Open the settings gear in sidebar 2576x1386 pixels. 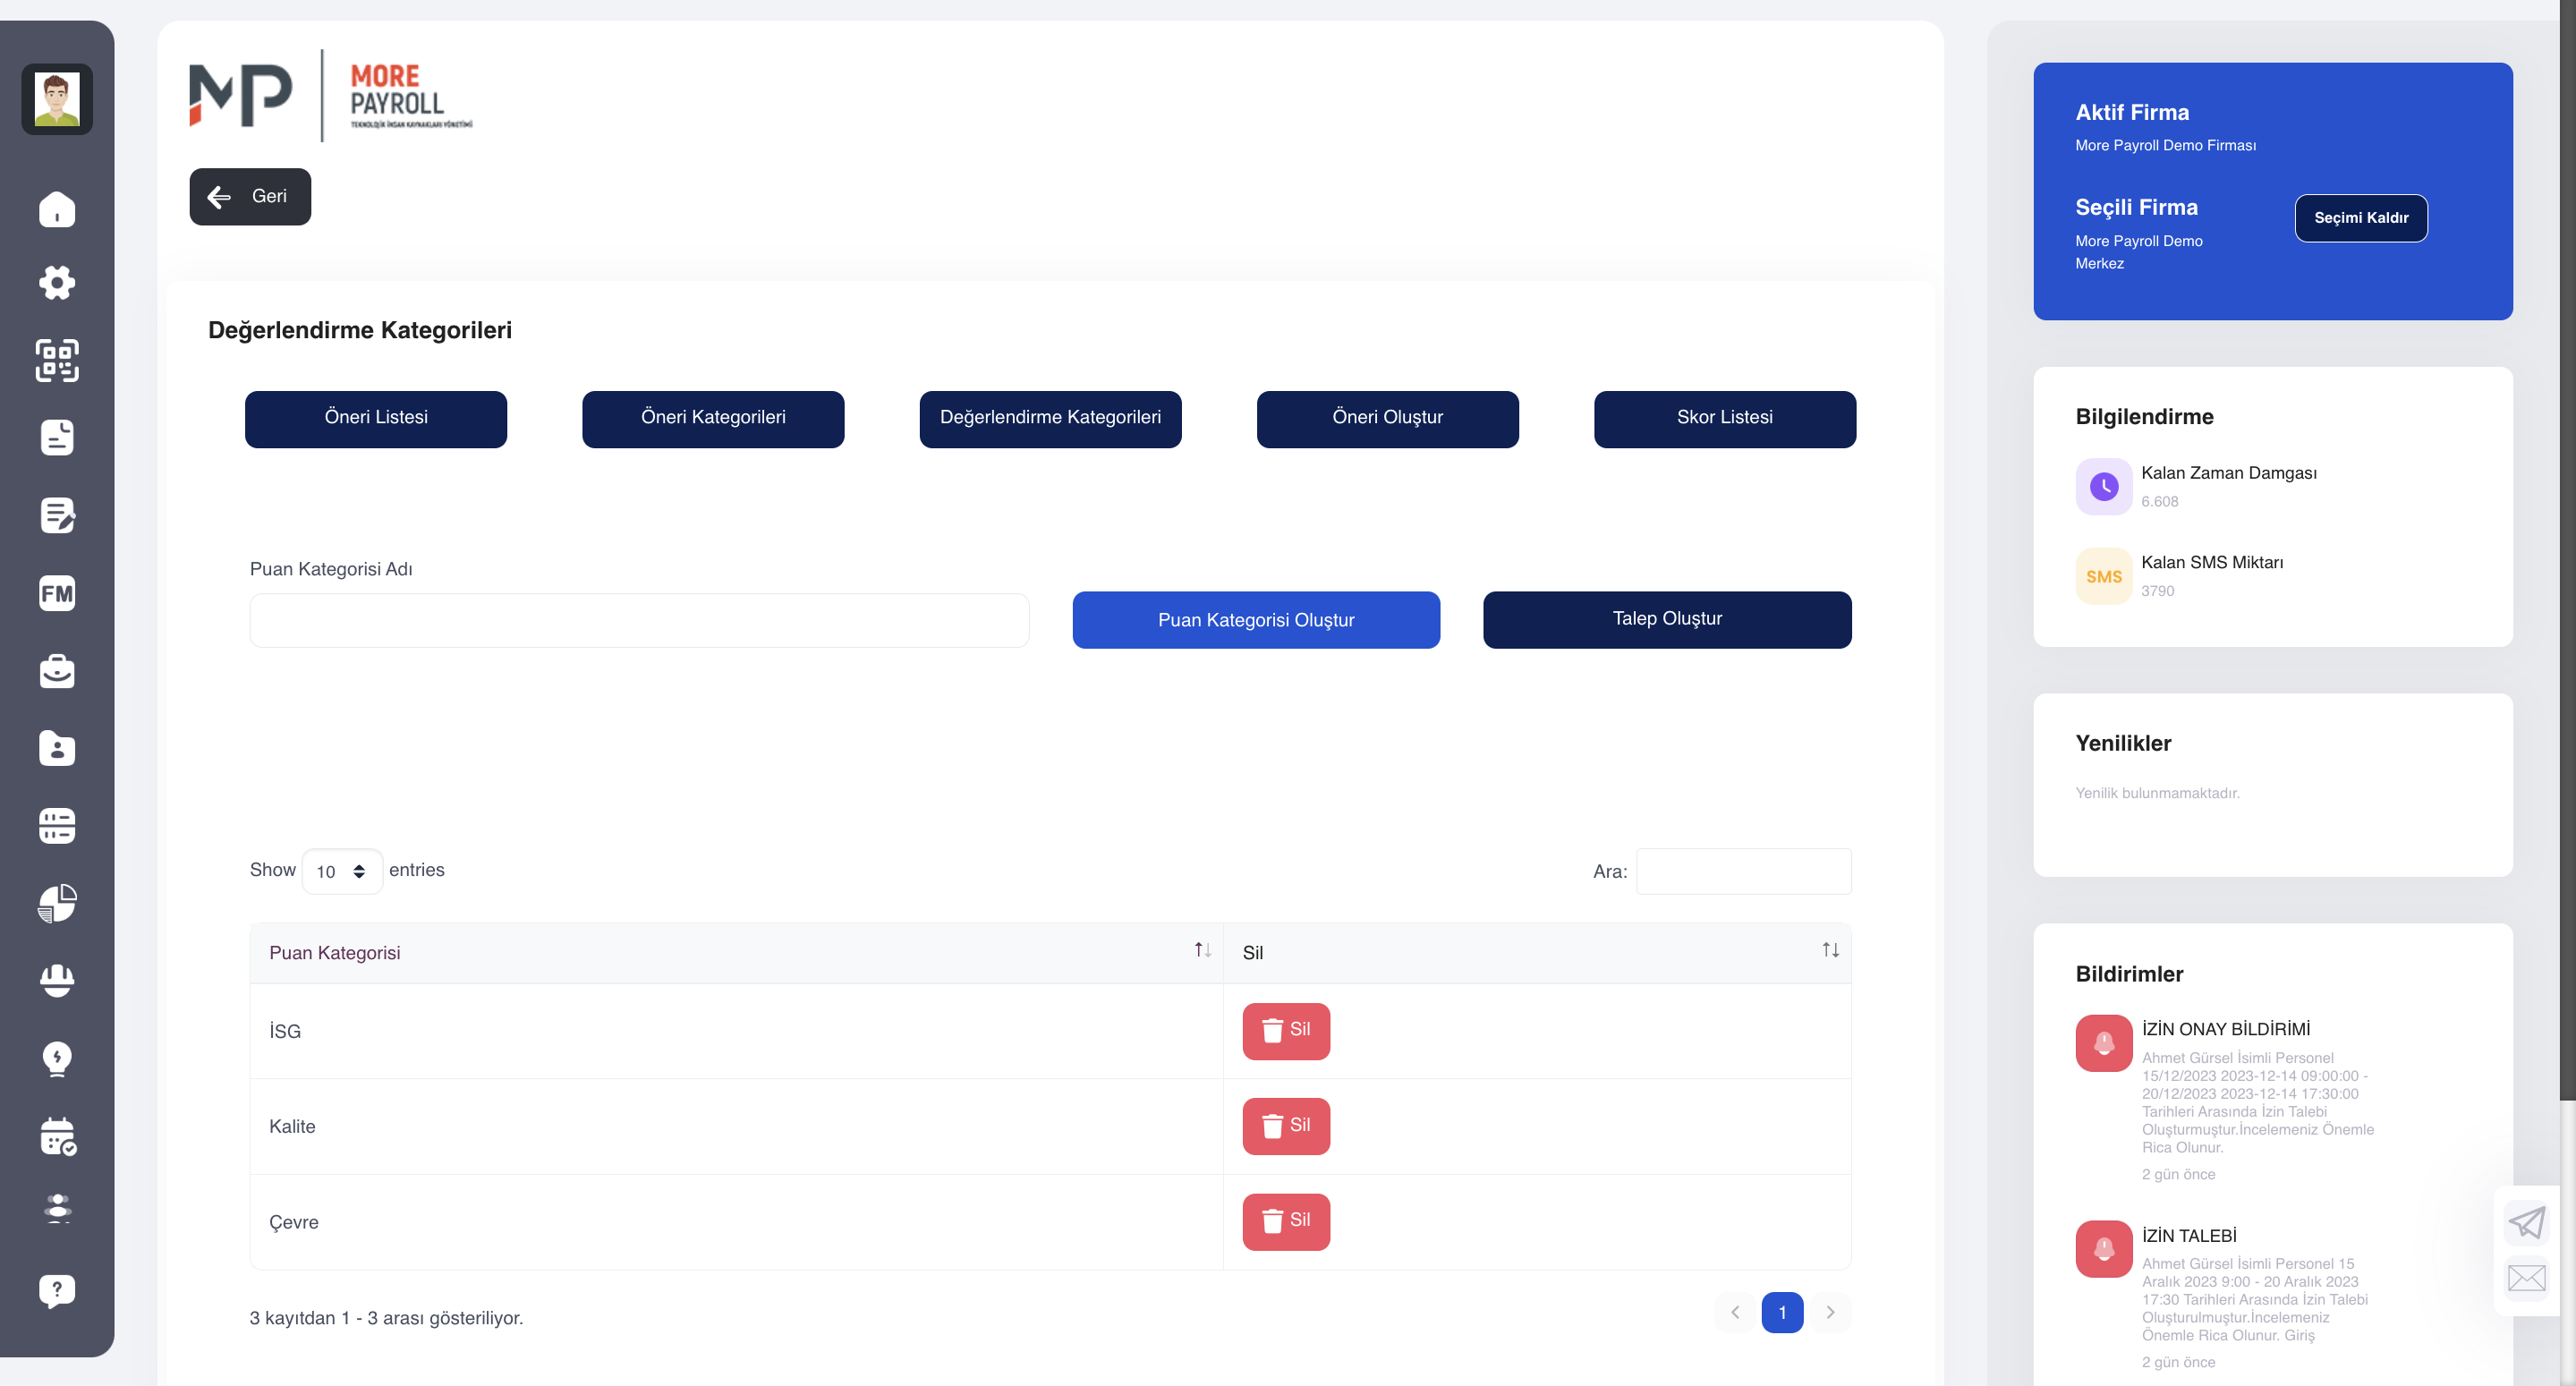57,283
